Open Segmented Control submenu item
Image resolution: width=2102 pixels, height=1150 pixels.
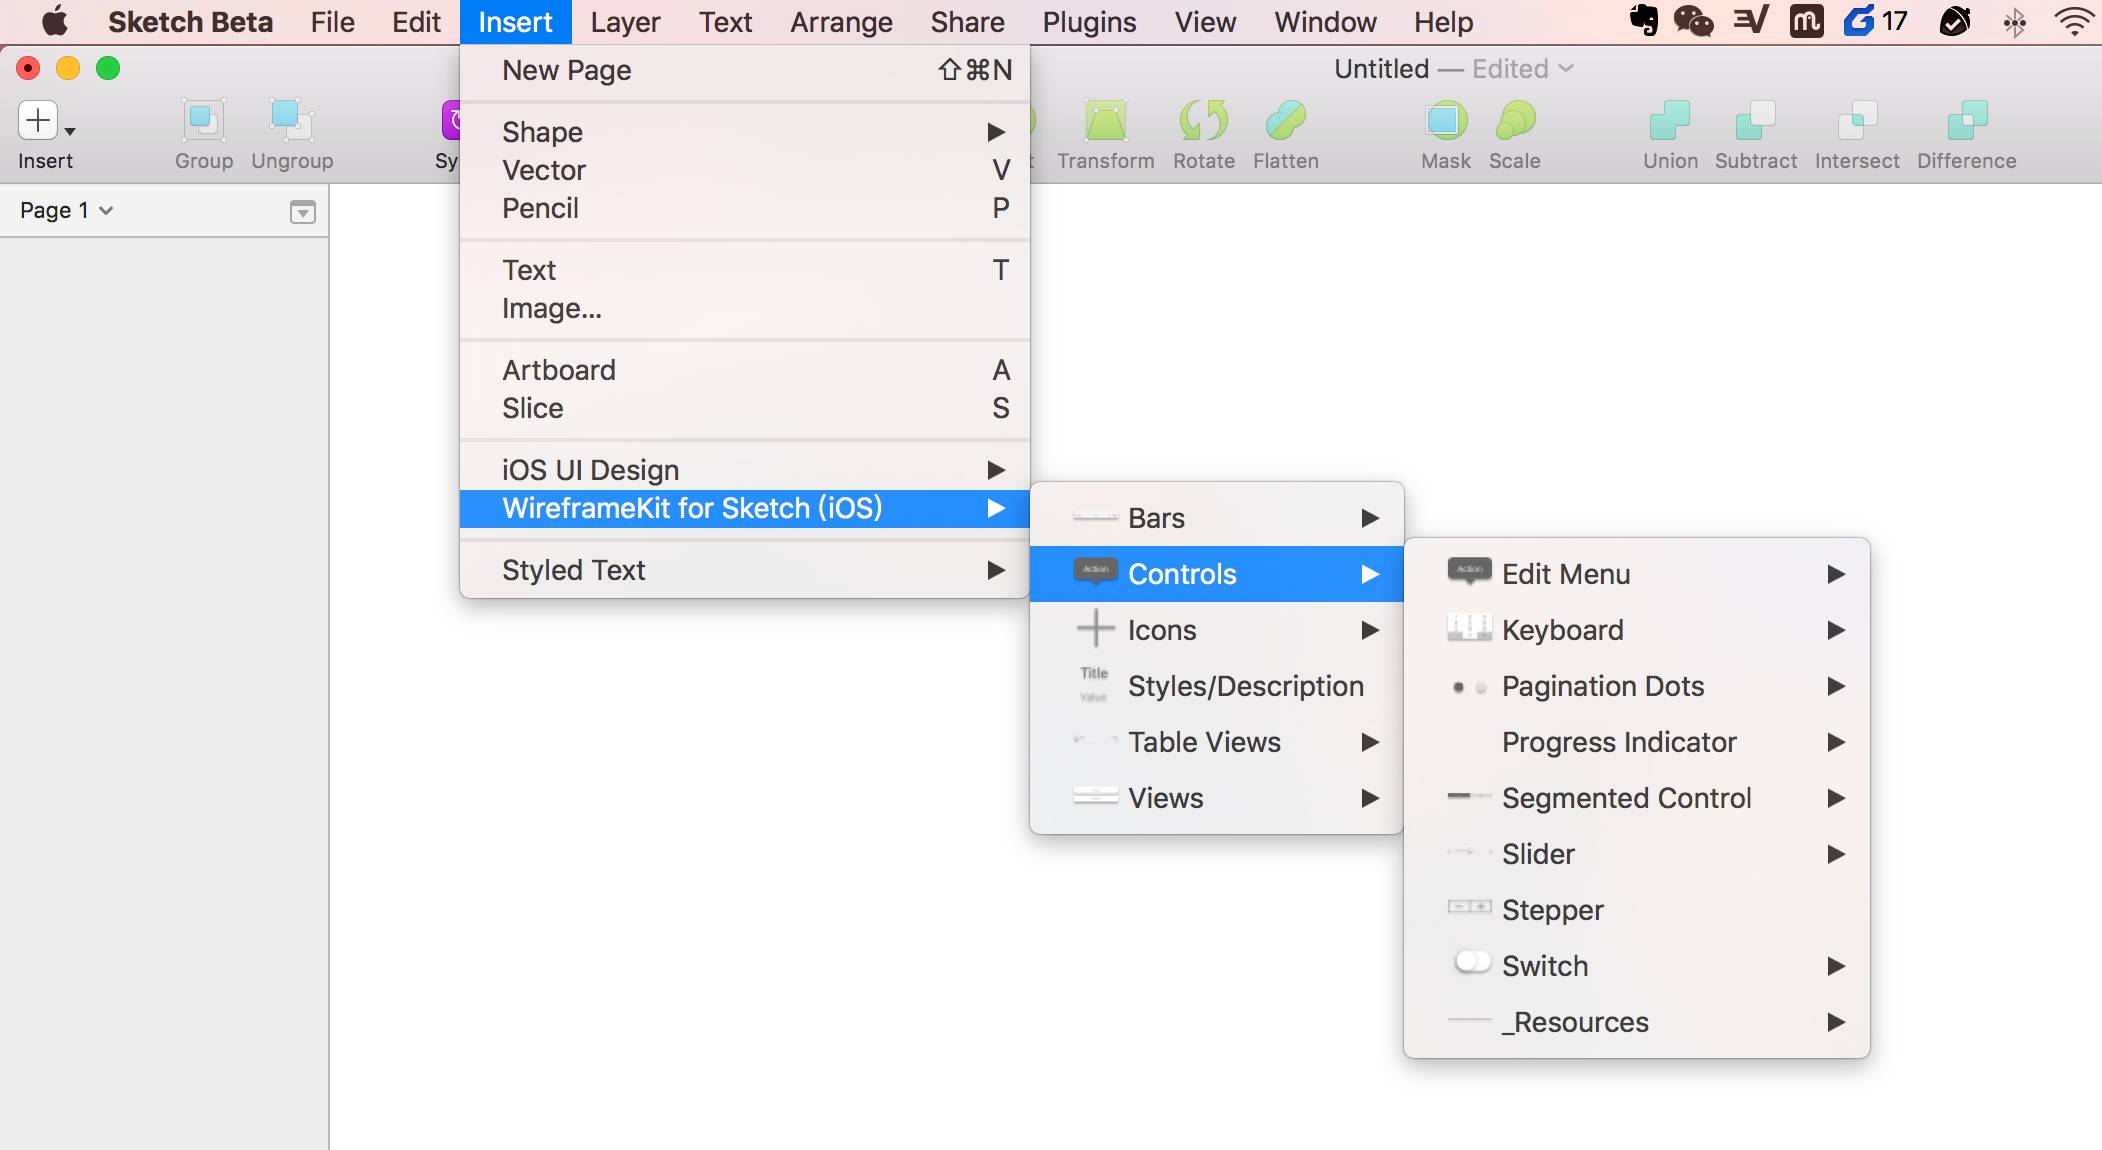tap(1637, 798)
